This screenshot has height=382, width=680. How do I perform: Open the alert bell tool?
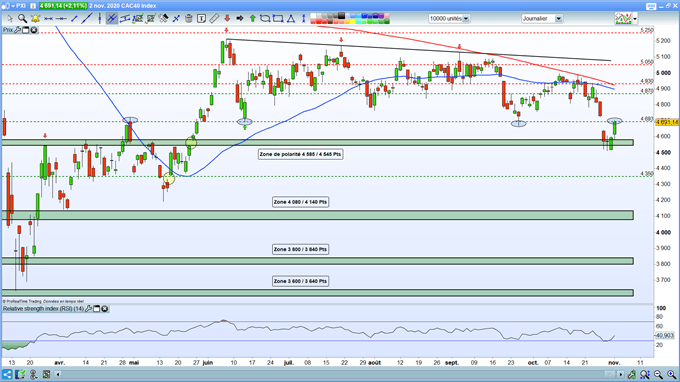[35, 19]
